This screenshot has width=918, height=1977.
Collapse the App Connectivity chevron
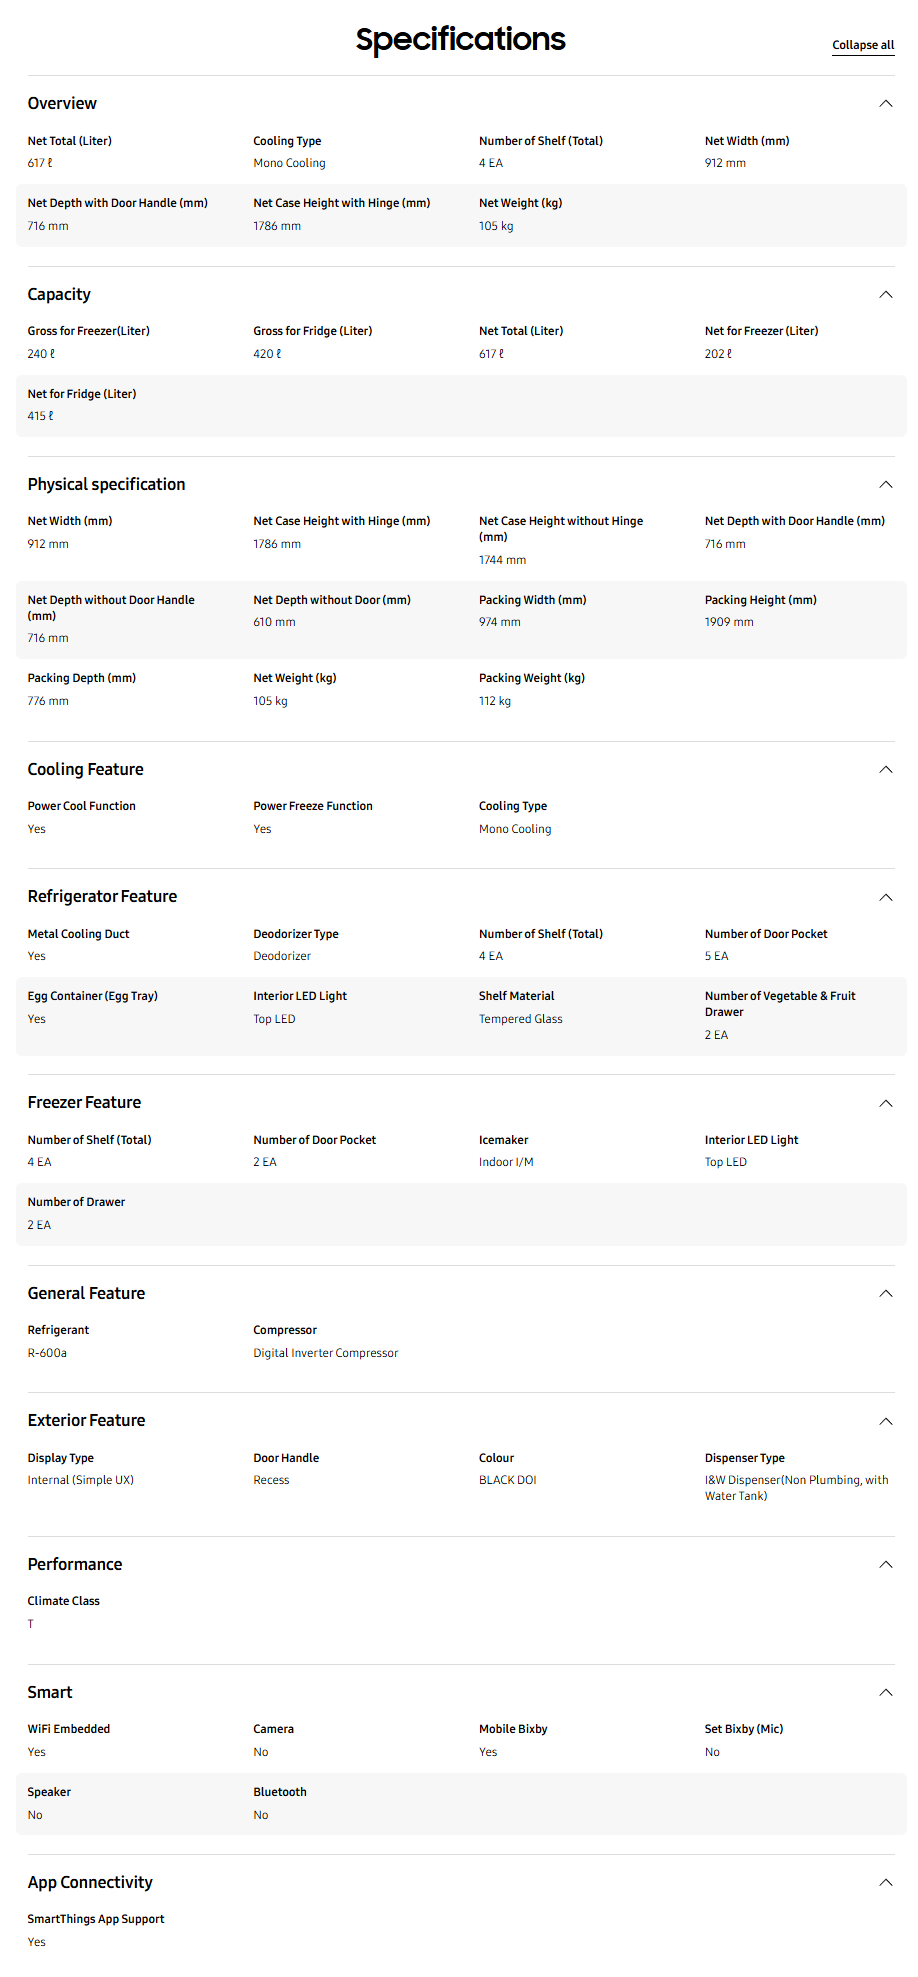885,1882
